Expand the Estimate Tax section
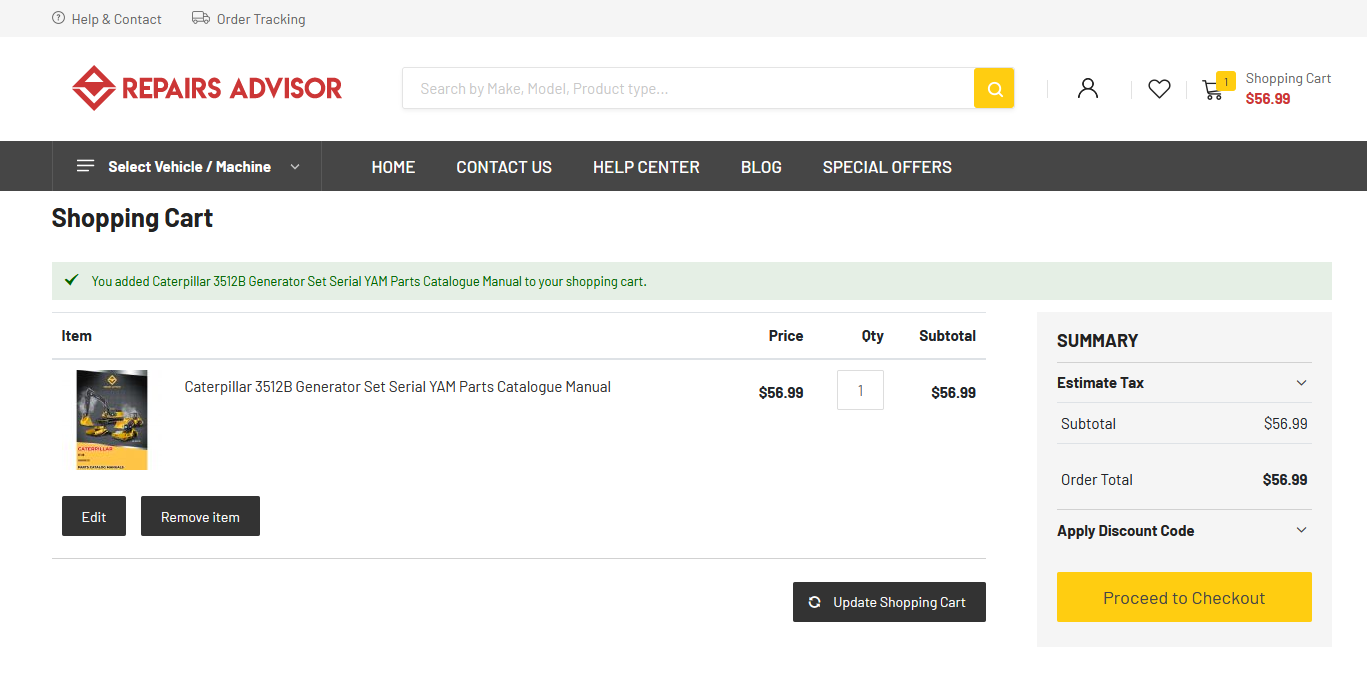Screen dimensions: 1367x678 point(1301,383)
